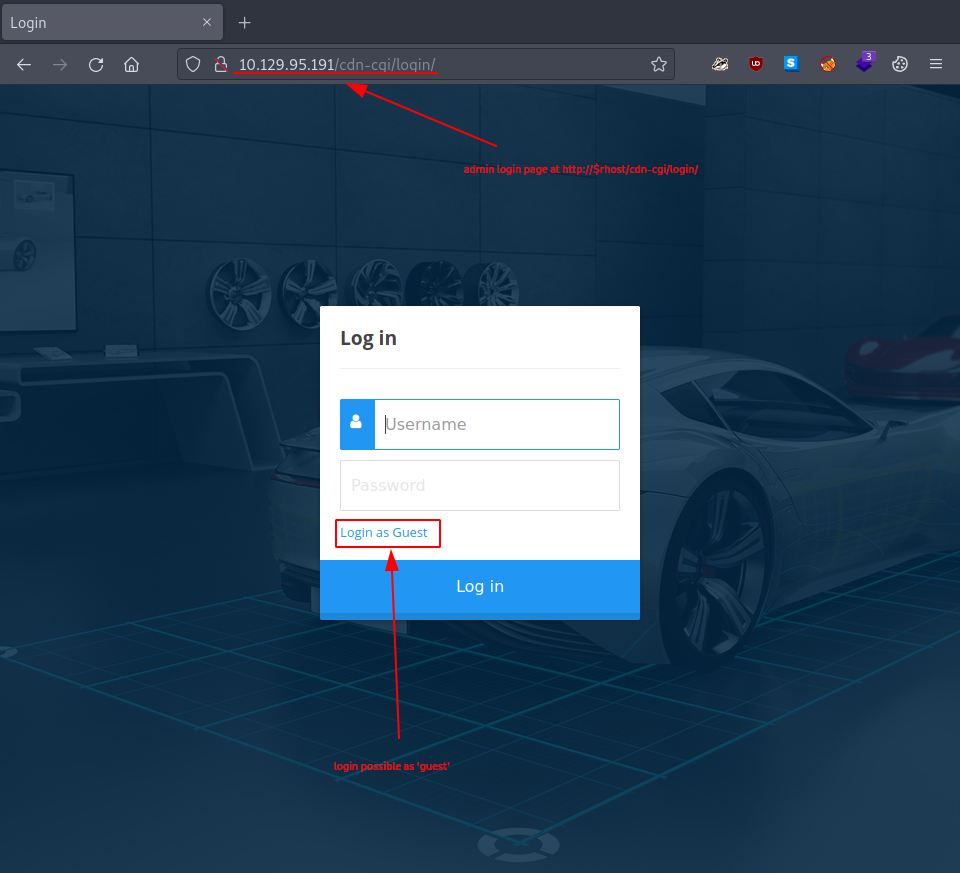Image resolution: width=960 pixels, height=873 pixels.
Task: Click the Username input field
Action: point(497,424)
